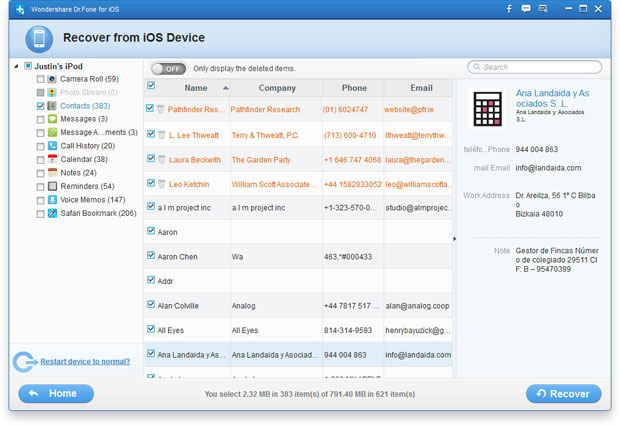This screenshot has height=425, width=620.
Task: Select the Ana Landaida y As row
Action: pos(298,355)
